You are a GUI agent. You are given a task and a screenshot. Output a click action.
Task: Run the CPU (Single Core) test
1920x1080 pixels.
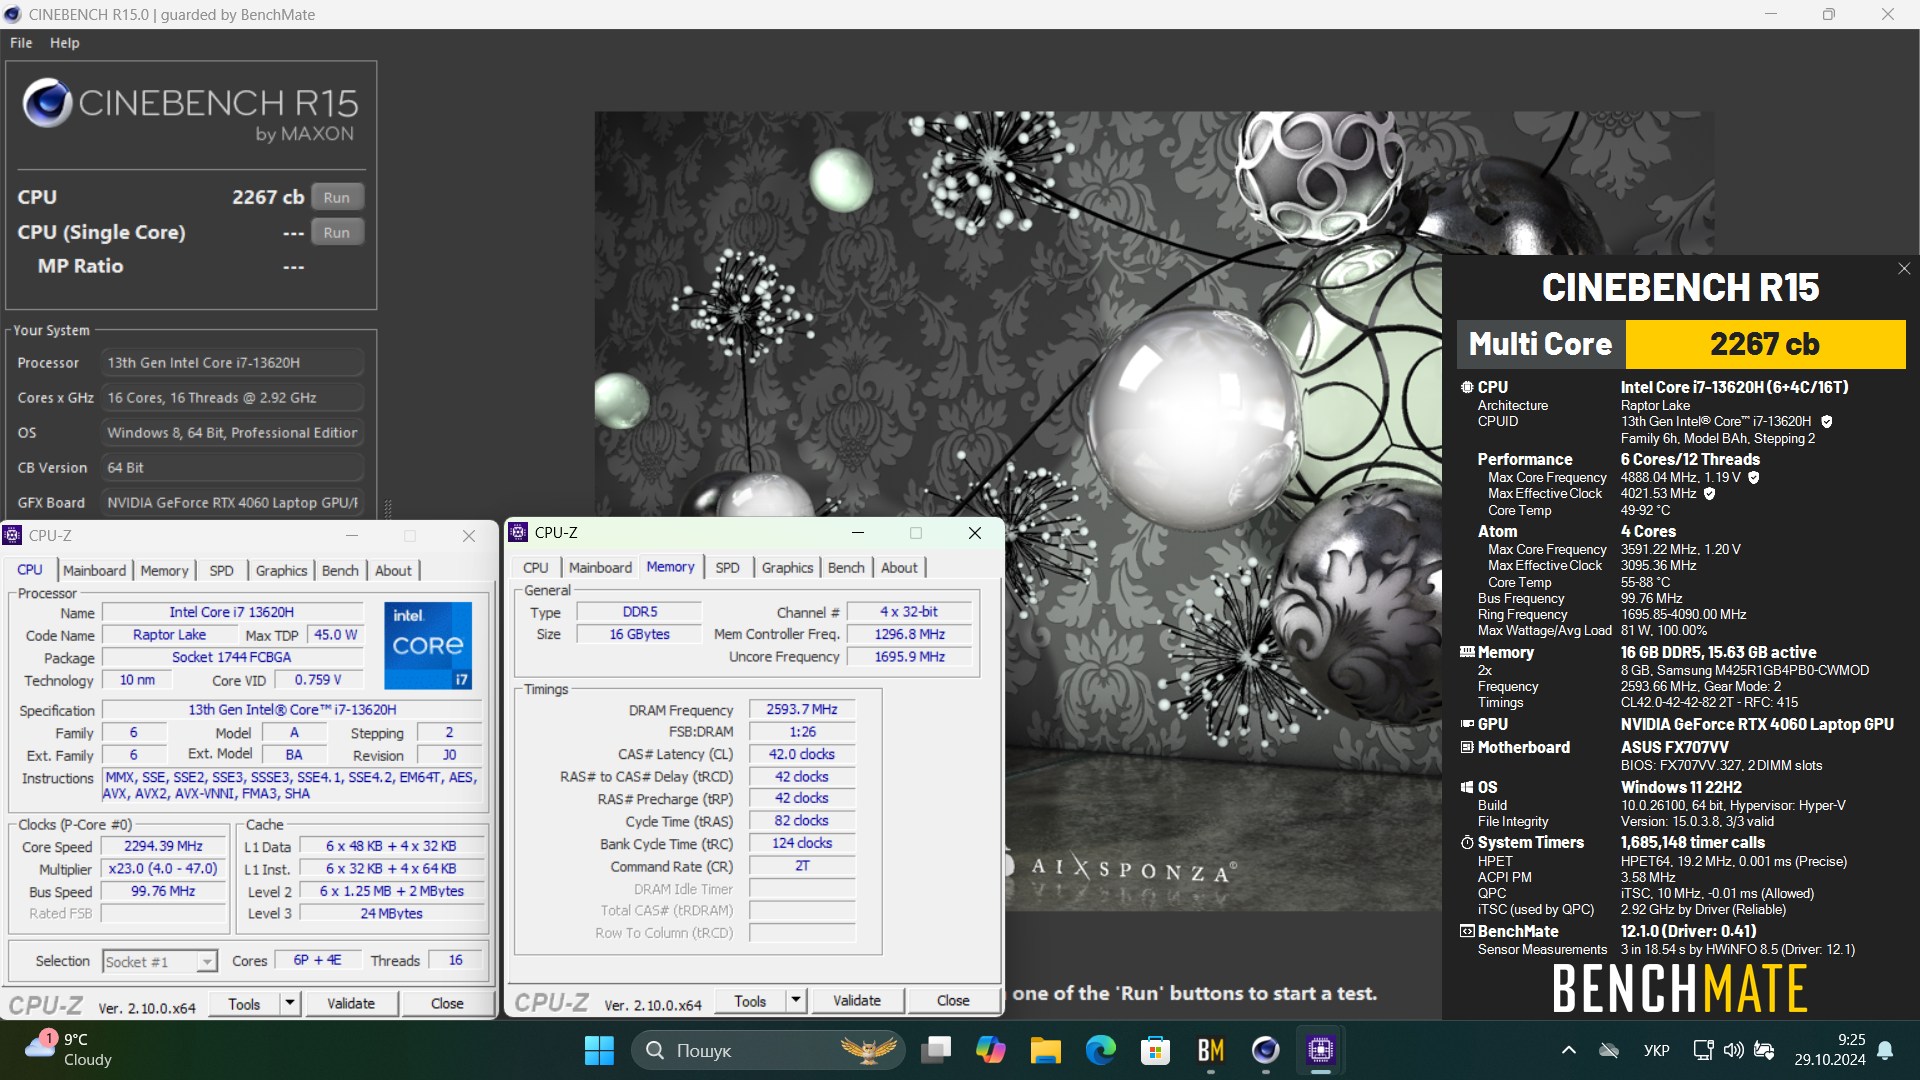click(x=336, y=232)
